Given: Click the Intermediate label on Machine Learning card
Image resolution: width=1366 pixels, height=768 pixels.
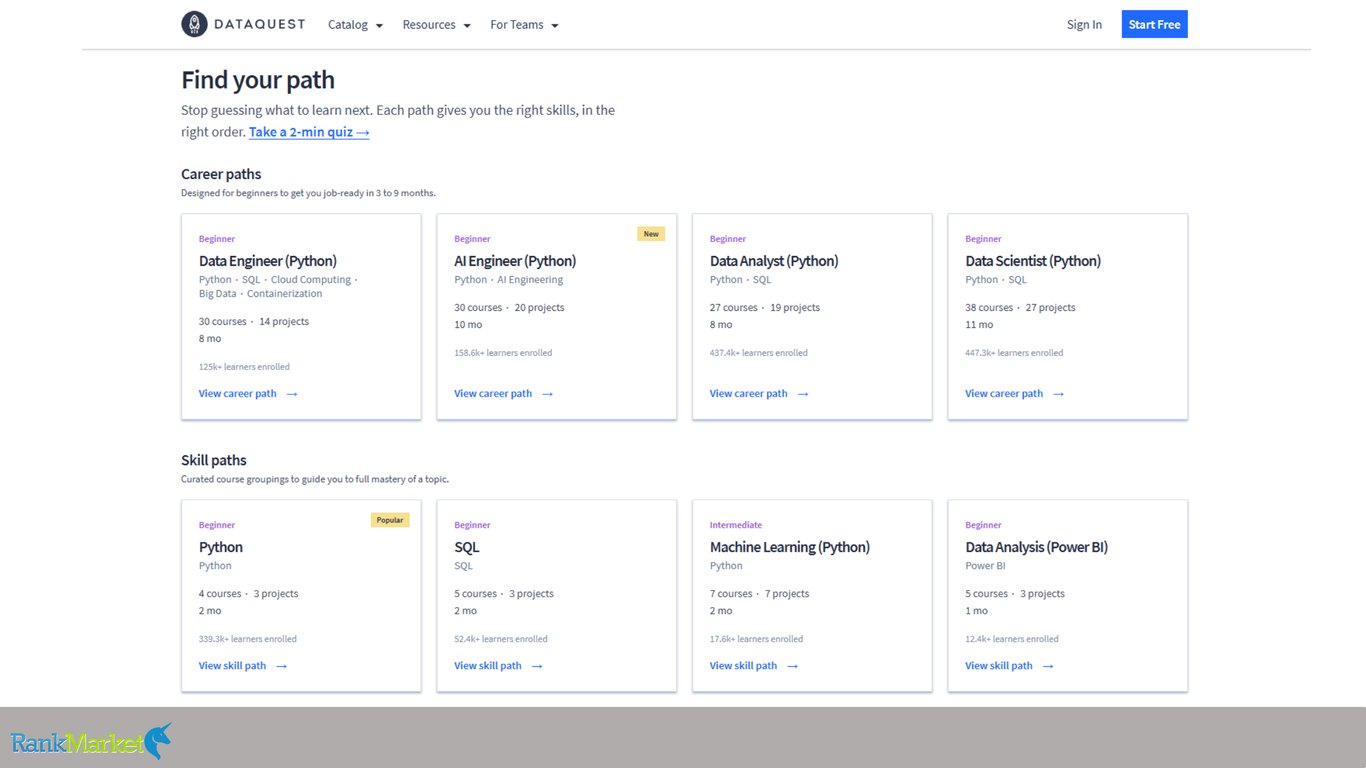Looking at the screenshot, I should tap(736, 525).
